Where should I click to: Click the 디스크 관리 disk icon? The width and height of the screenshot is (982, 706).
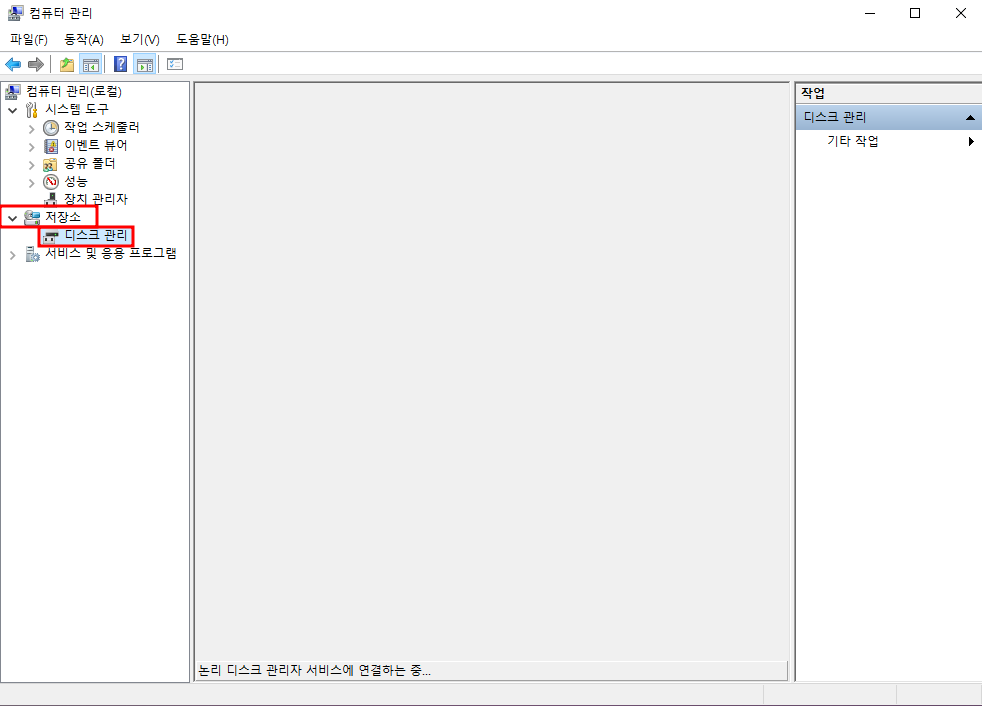click(51, 237)
